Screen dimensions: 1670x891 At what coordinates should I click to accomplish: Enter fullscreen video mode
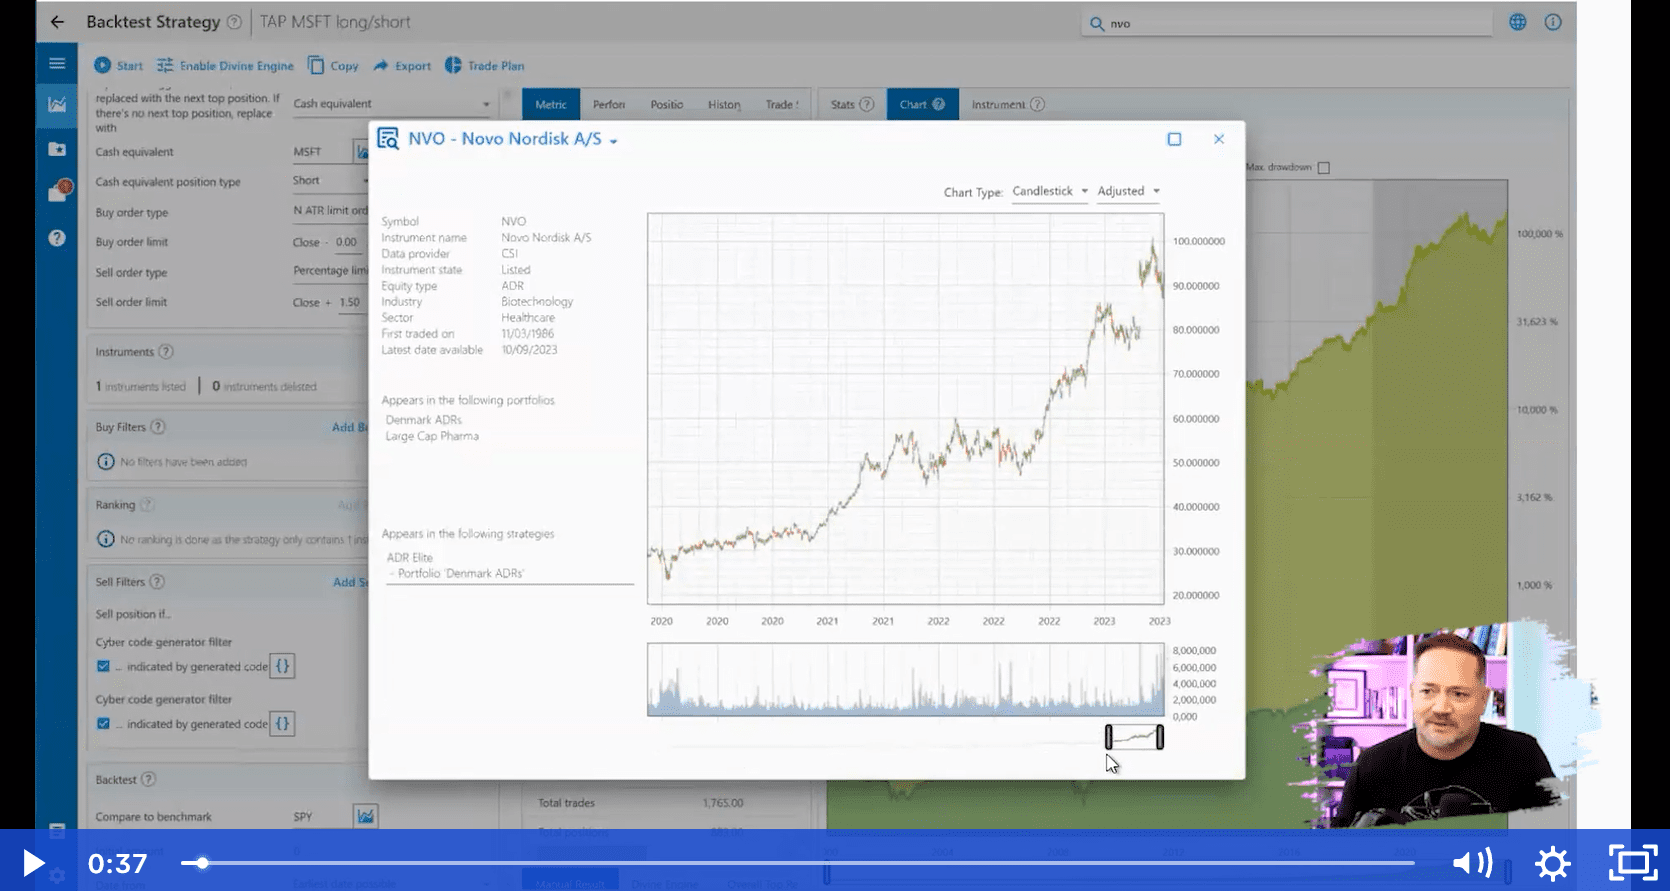pyautogui.click(x=1632, y=863)
